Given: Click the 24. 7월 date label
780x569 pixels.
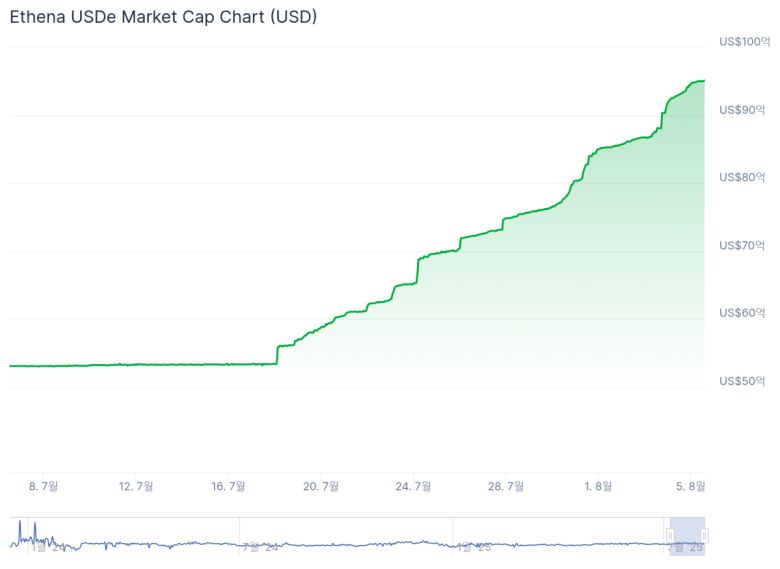Looking at the screenshot, I should click(x=413, y=486).
